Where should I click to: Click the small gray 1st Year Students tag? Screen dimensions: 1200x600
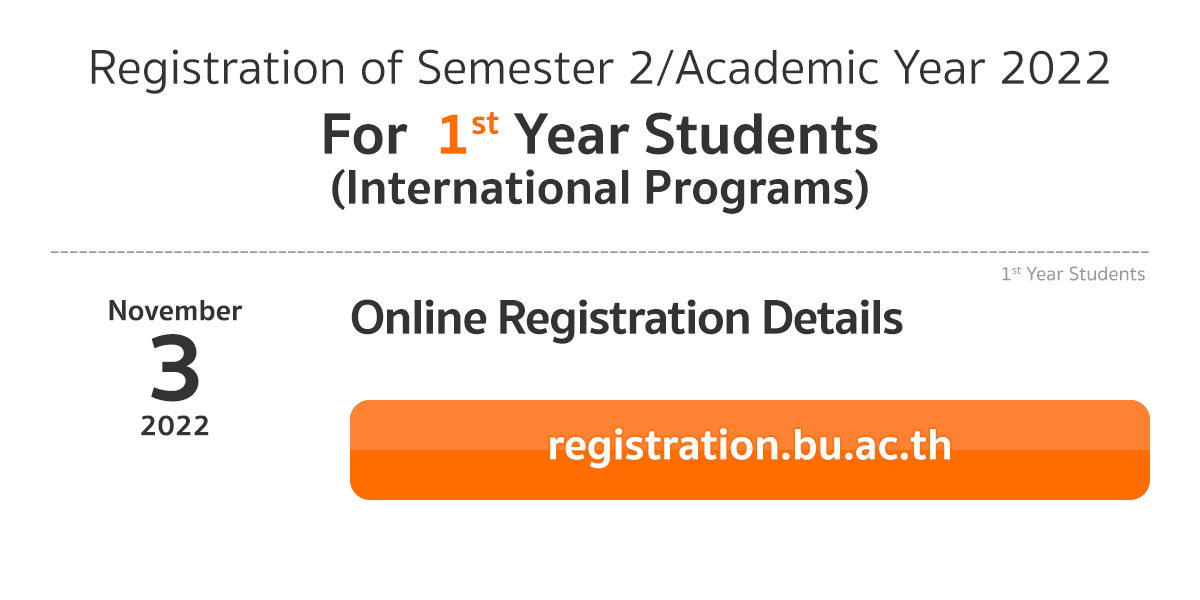pos(1073,274)
